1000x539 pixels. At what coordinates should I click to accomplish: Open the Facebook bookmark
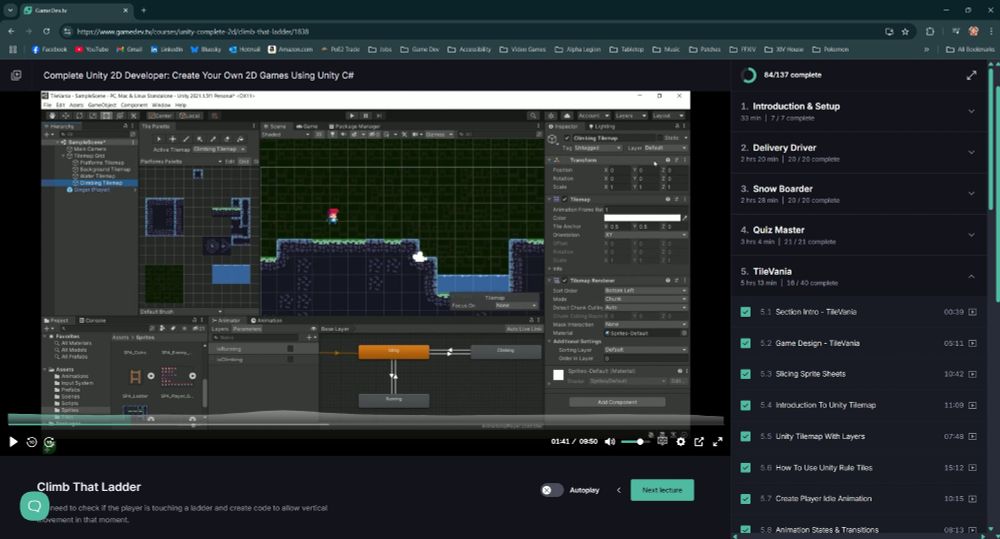pos(49,49)
